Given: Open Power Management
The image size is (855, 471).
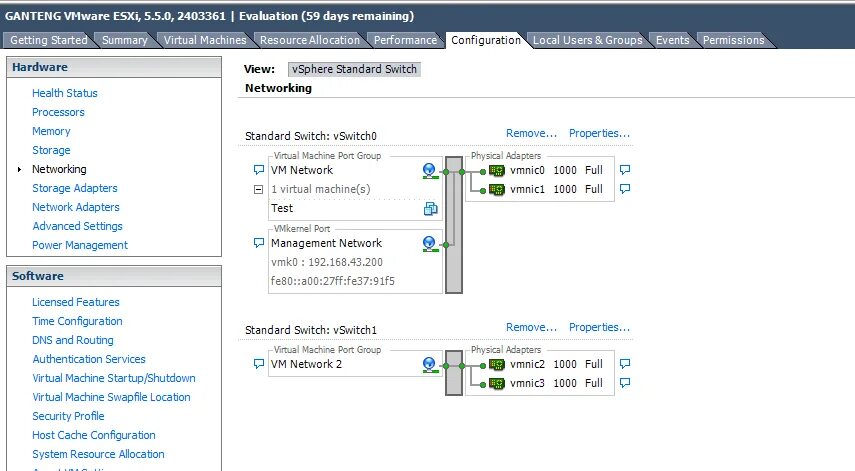Looking at the screenshot, I should (80, 245).
